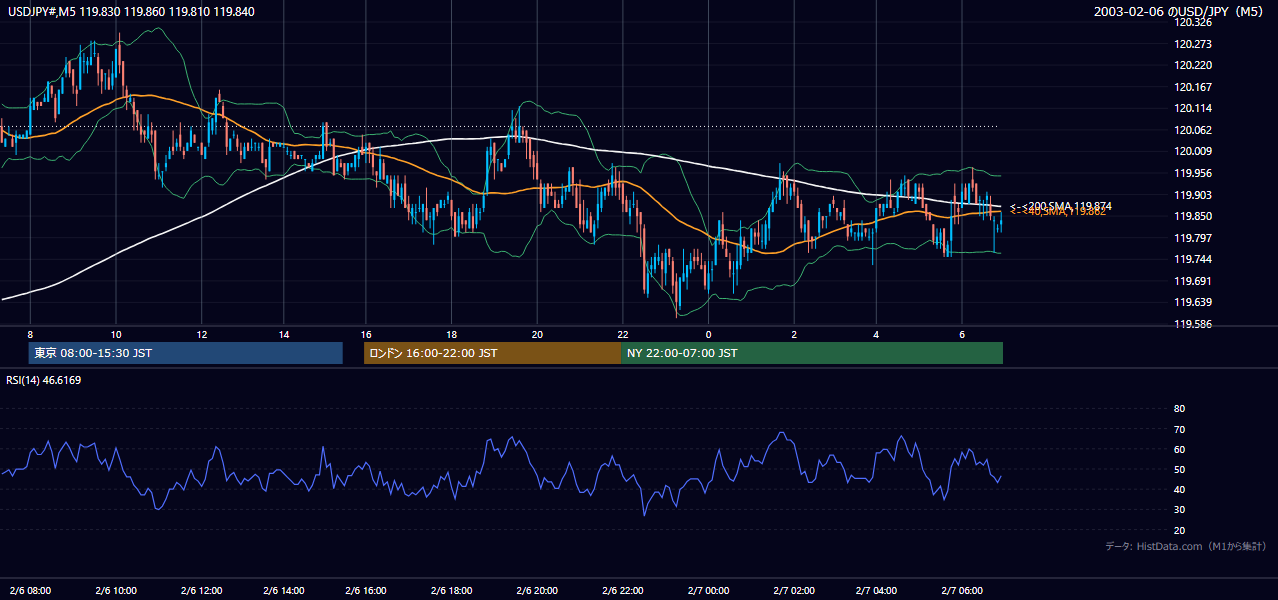Click the 120.114 price axis label
The image size is (1278, 600).
point(1194,108)
